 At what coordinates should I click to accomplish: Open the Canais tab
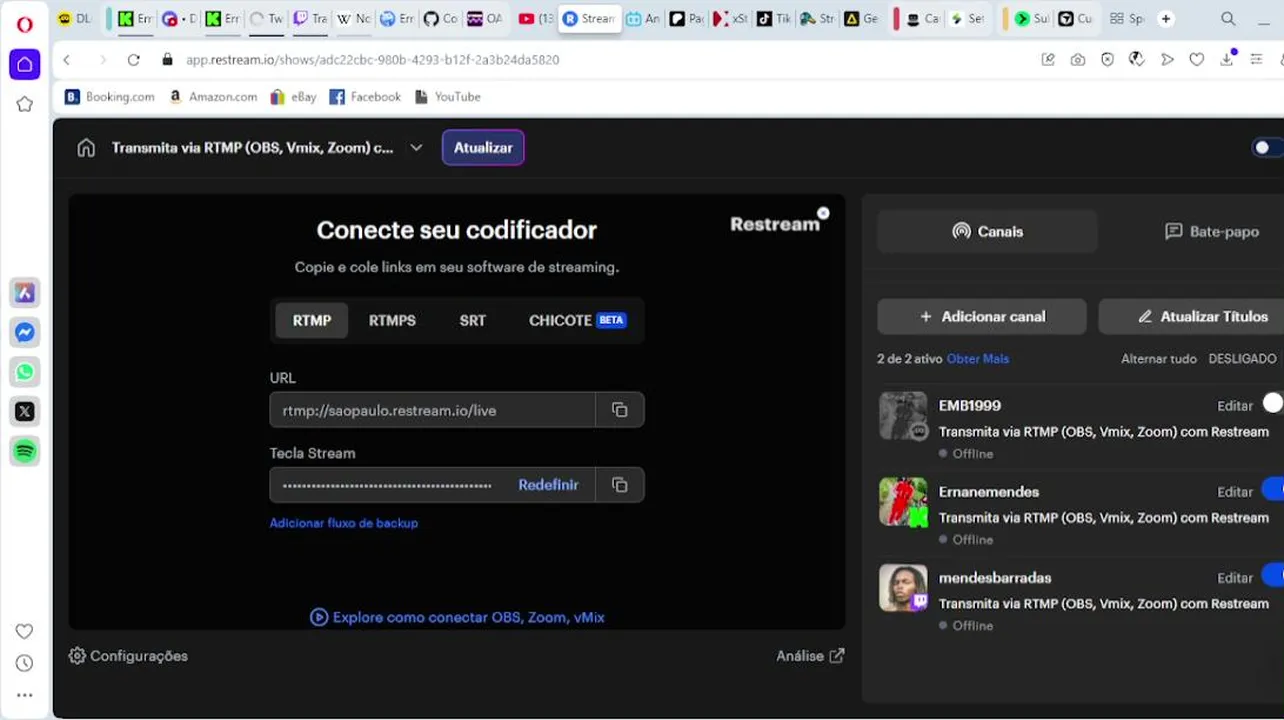(x=987, y=231)
